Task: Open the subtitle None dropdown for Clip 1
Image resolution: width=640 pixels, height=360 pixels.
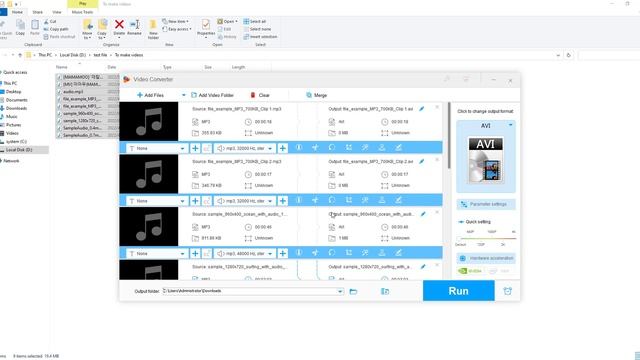Action: (156, 148)
